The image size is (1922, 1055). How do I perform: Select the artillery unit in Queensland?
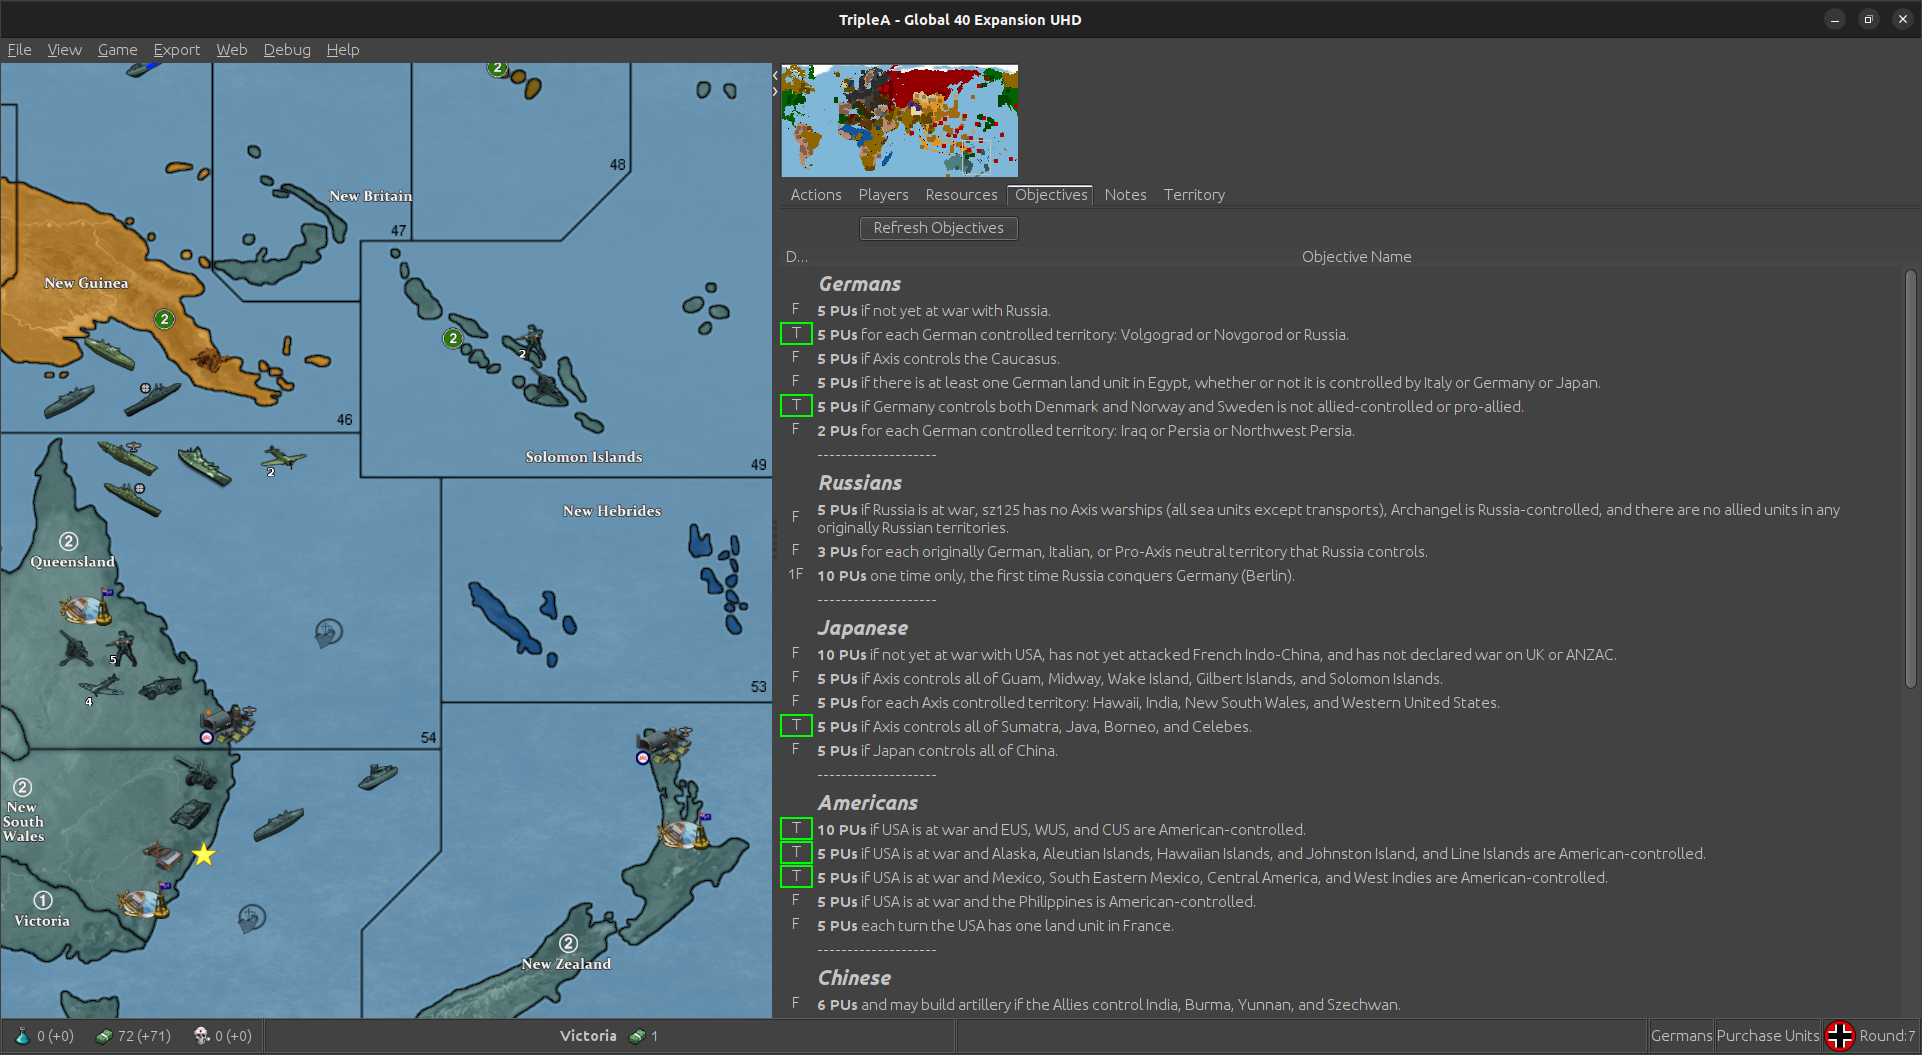(x=76, y=648)
